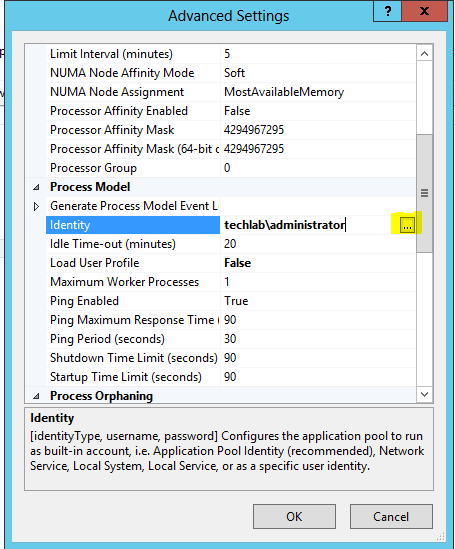This screenshot has width=455, height=549.
Task: Click OK to apply settings
Action: pyautogui.click(x=294, y=516)
